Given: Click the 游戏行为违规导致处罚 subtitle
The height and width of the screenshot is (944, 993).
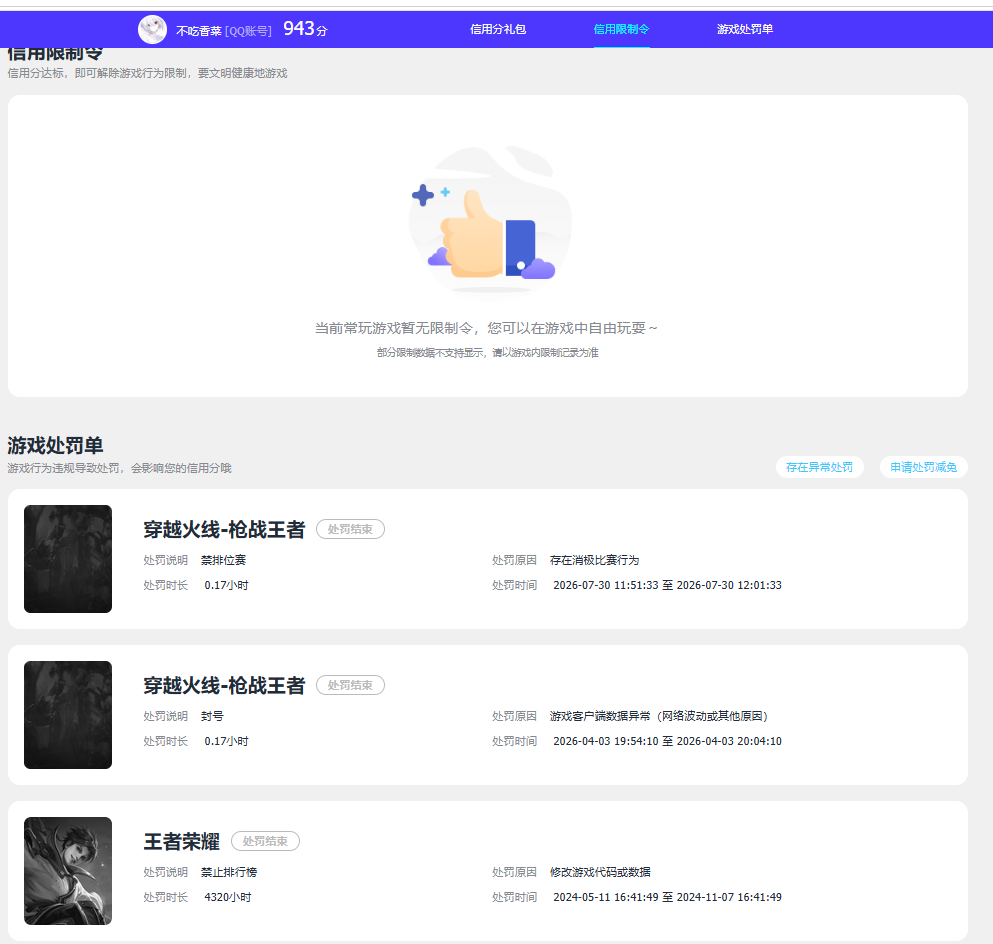Looking at the screenshot, I should 120,469.
